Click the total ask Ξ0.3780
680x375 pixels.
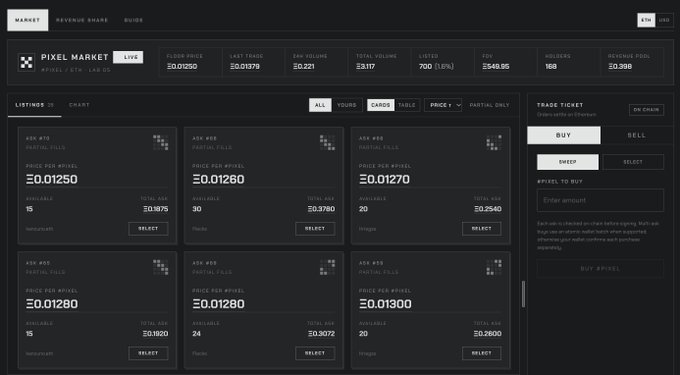pyautogui.click(x=321, y=209)
